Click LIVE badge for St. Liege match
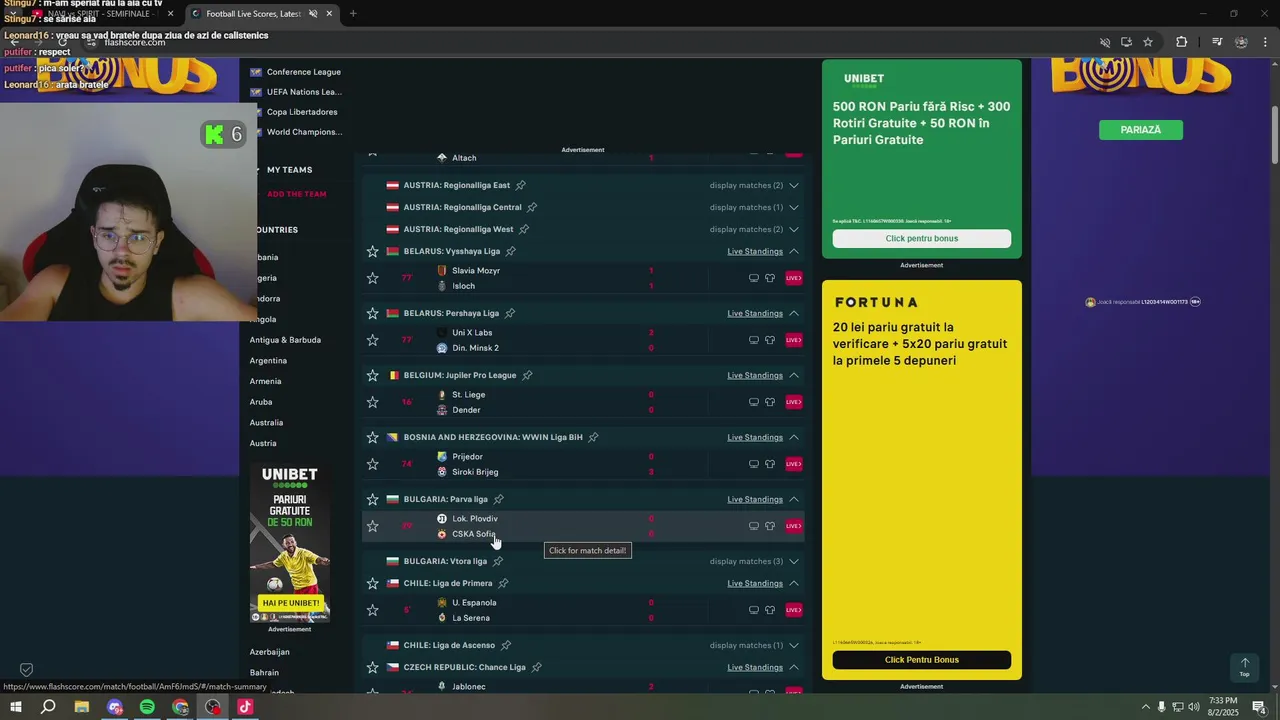Viewport: 1280px width, 720px height. [793, 402]
